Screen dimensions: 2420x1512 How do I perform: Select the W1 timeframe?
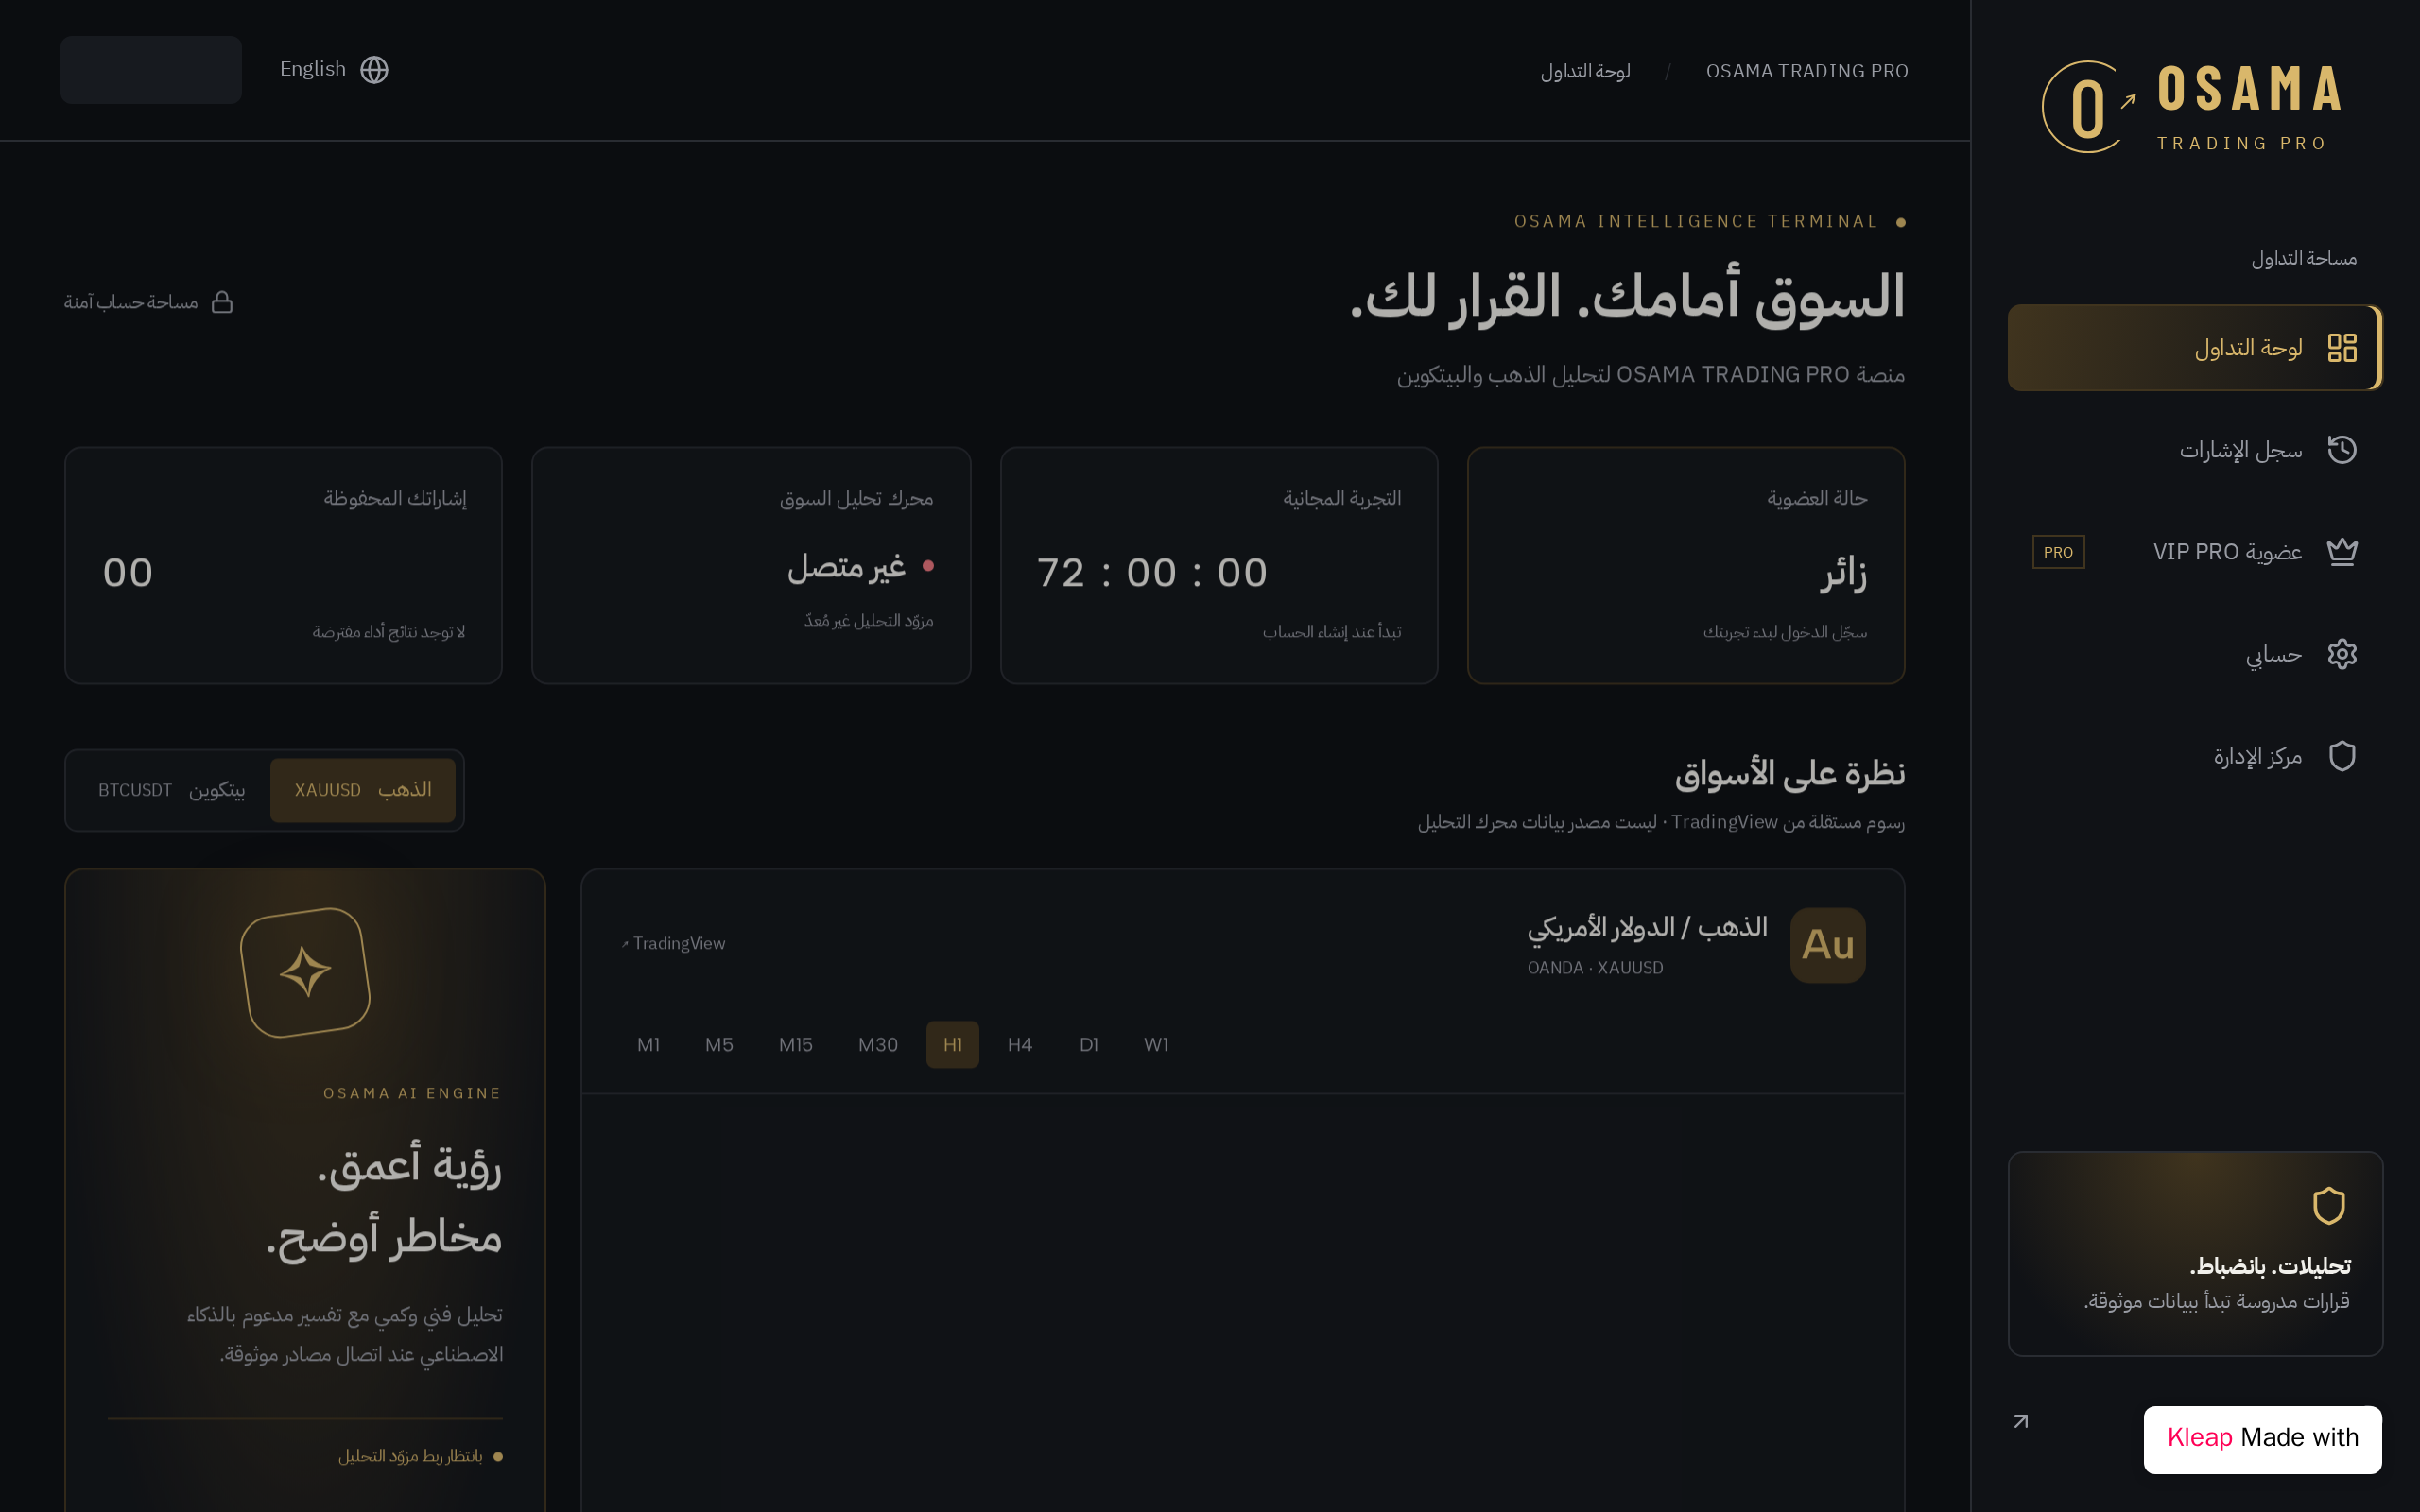tap(1156, 1045)
